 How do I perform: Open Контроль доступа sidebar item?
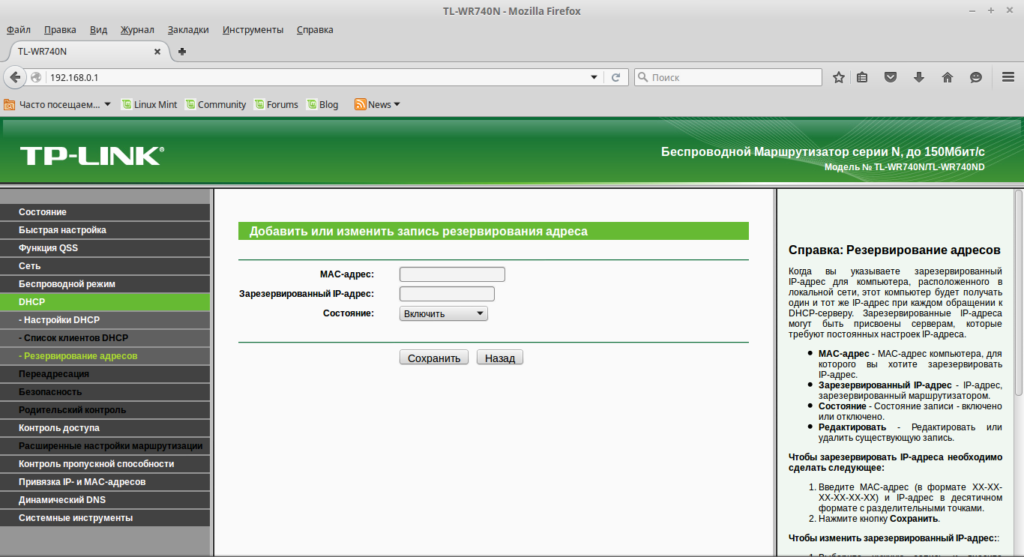click(x=105, y=428)
